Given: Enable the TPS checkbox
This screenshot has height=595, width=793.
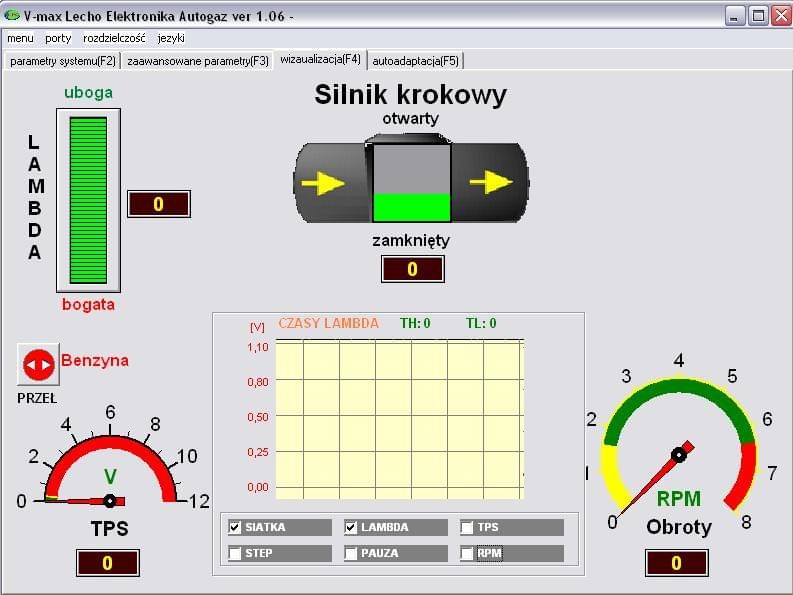Looking at the screenshot, I should click(467, 527).
